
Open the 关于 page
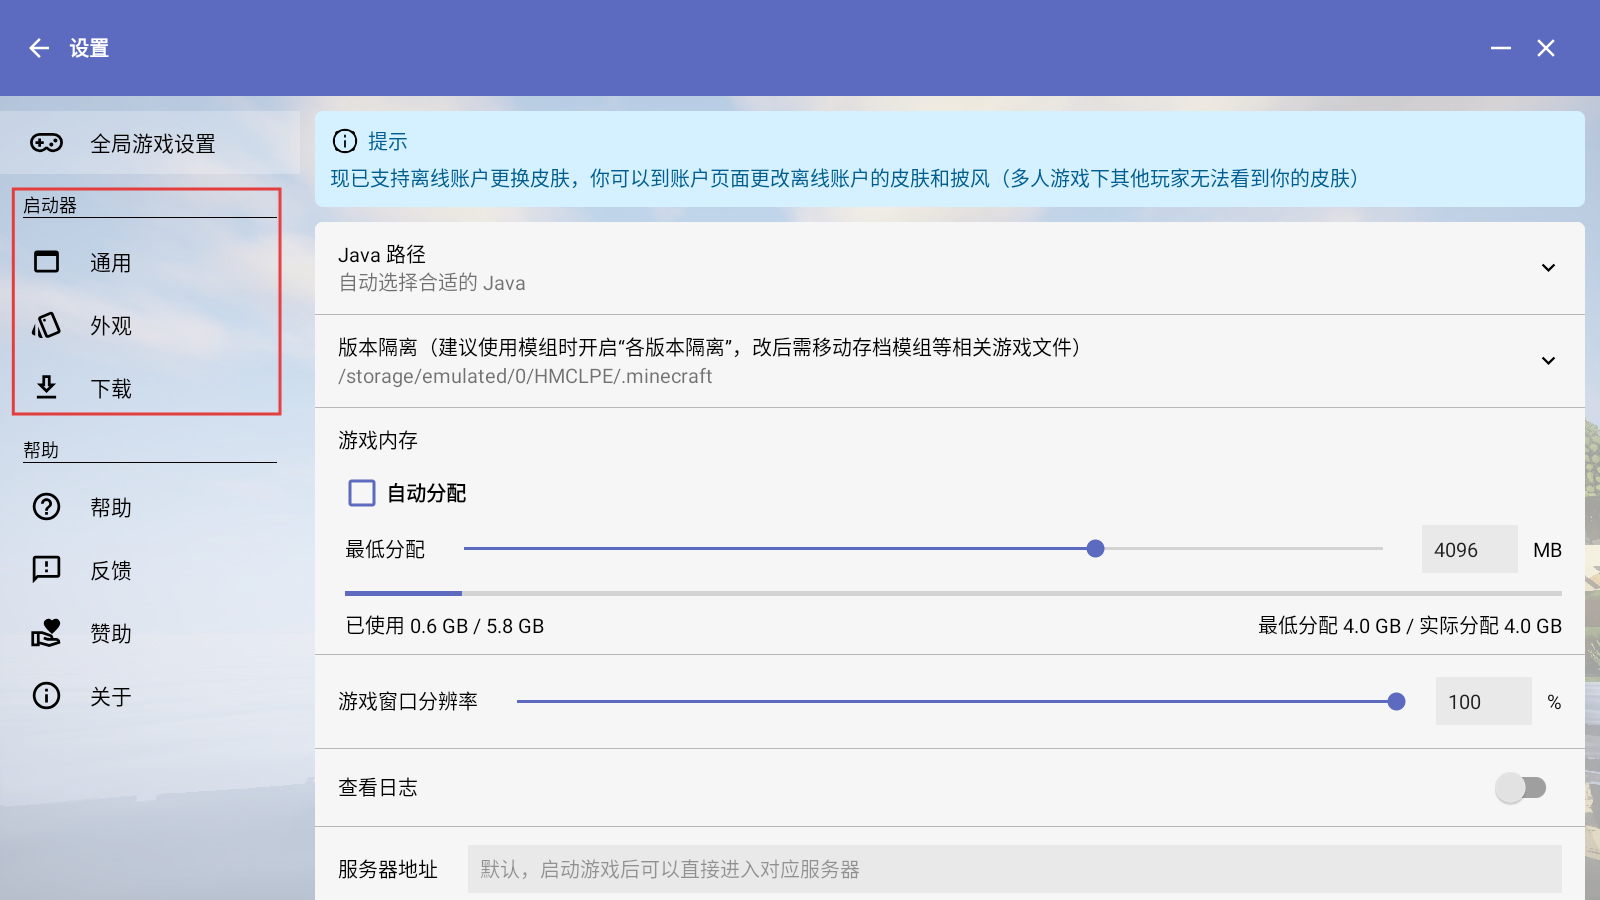pos(150,696)
